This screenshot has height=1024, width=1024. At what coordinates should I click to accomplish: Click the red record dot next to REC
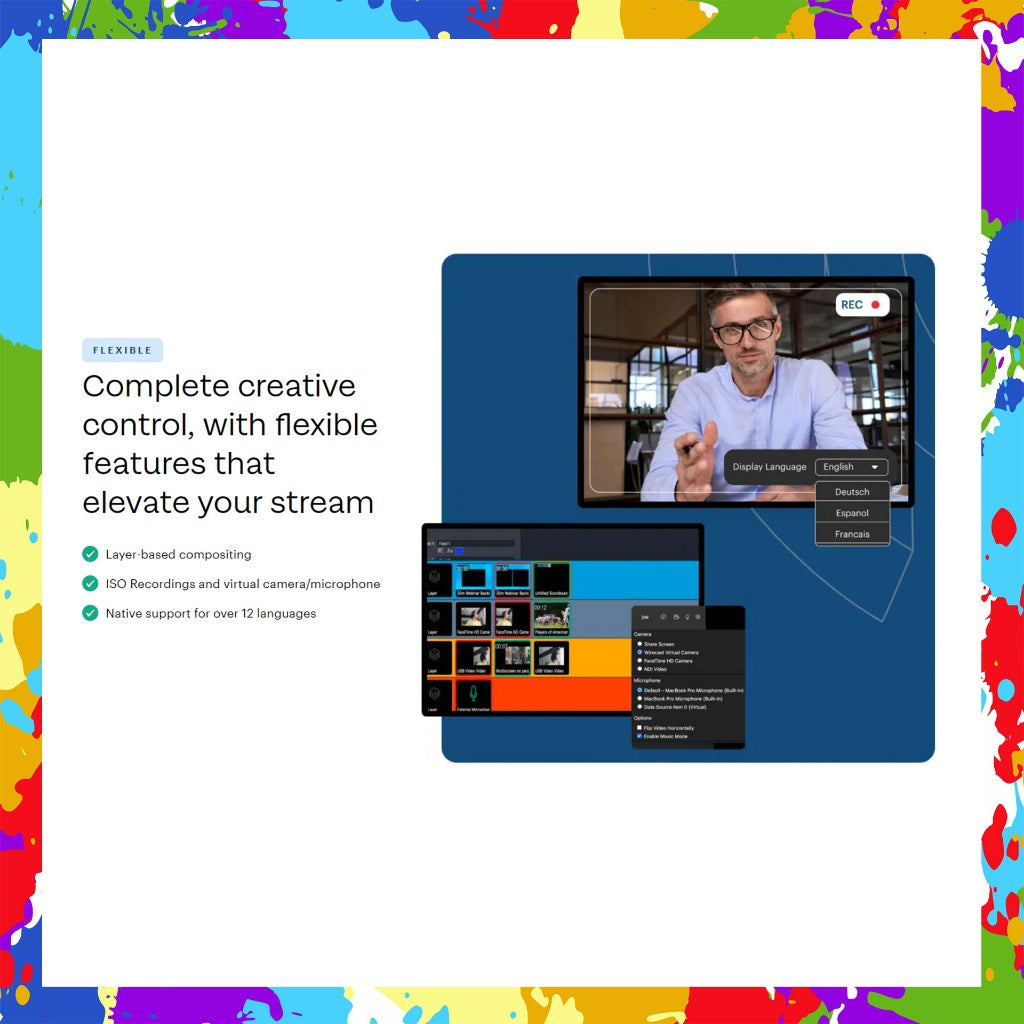[874, 304]
